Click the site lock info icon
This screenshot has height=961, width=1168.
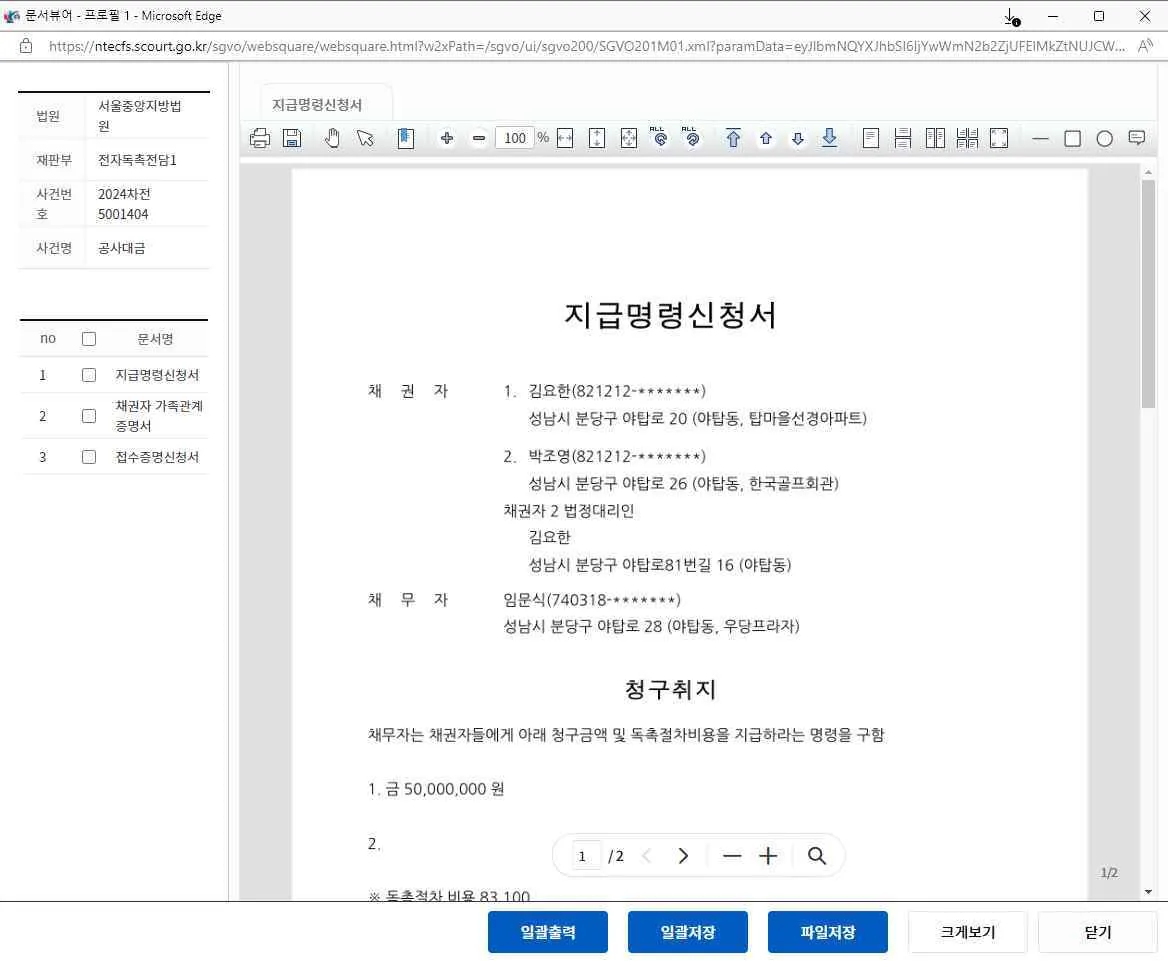pos(26,46)
